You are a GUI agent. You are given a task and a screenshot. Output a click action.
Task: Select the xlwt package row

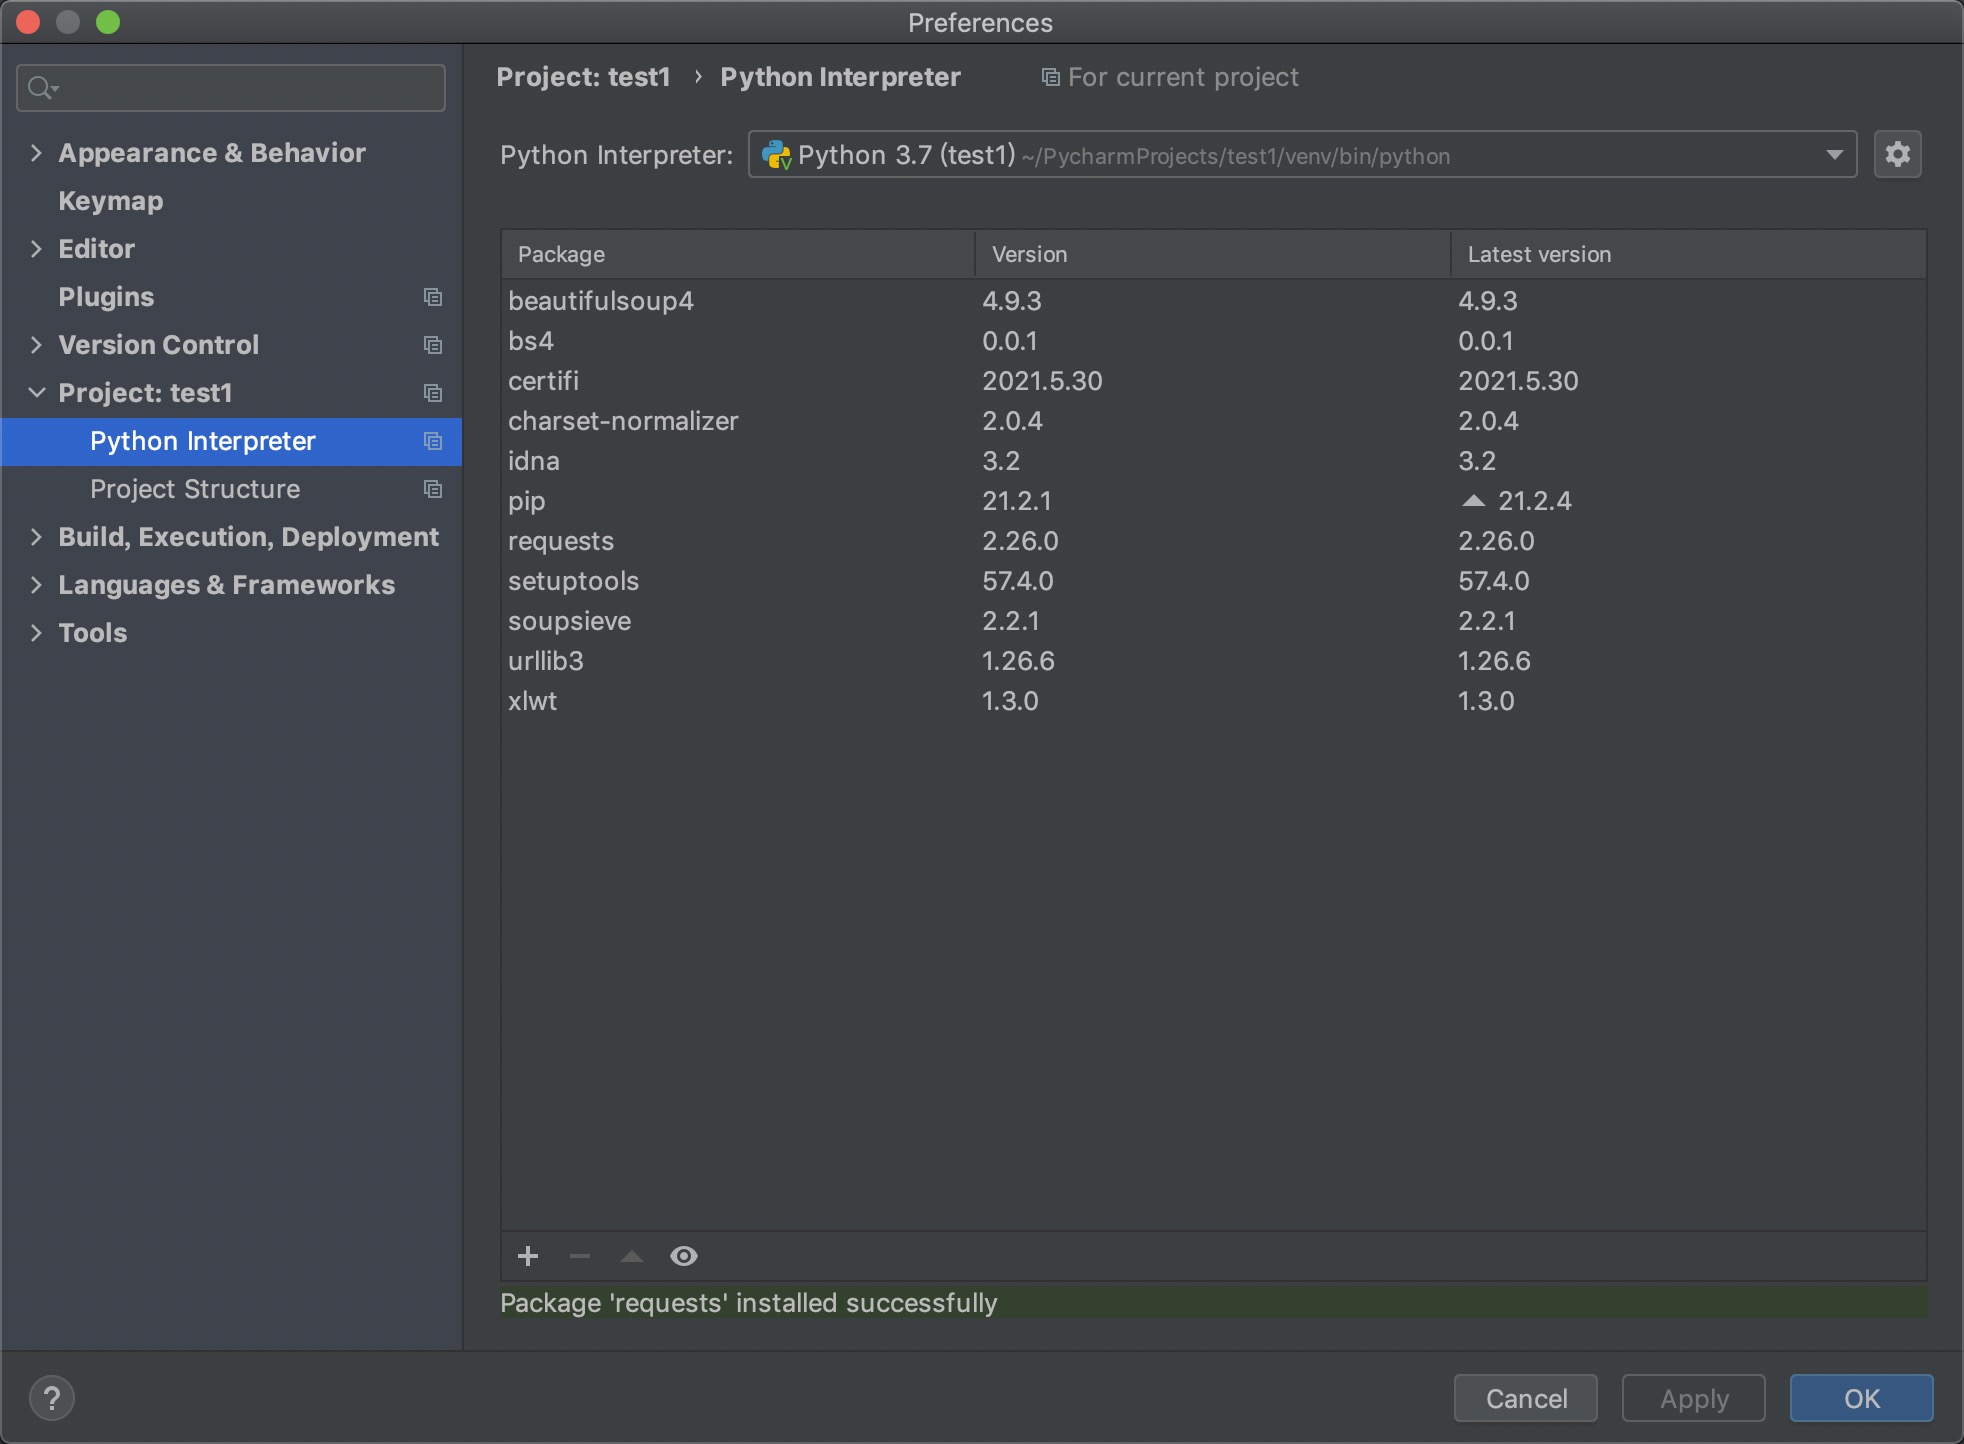point(1214,701)
